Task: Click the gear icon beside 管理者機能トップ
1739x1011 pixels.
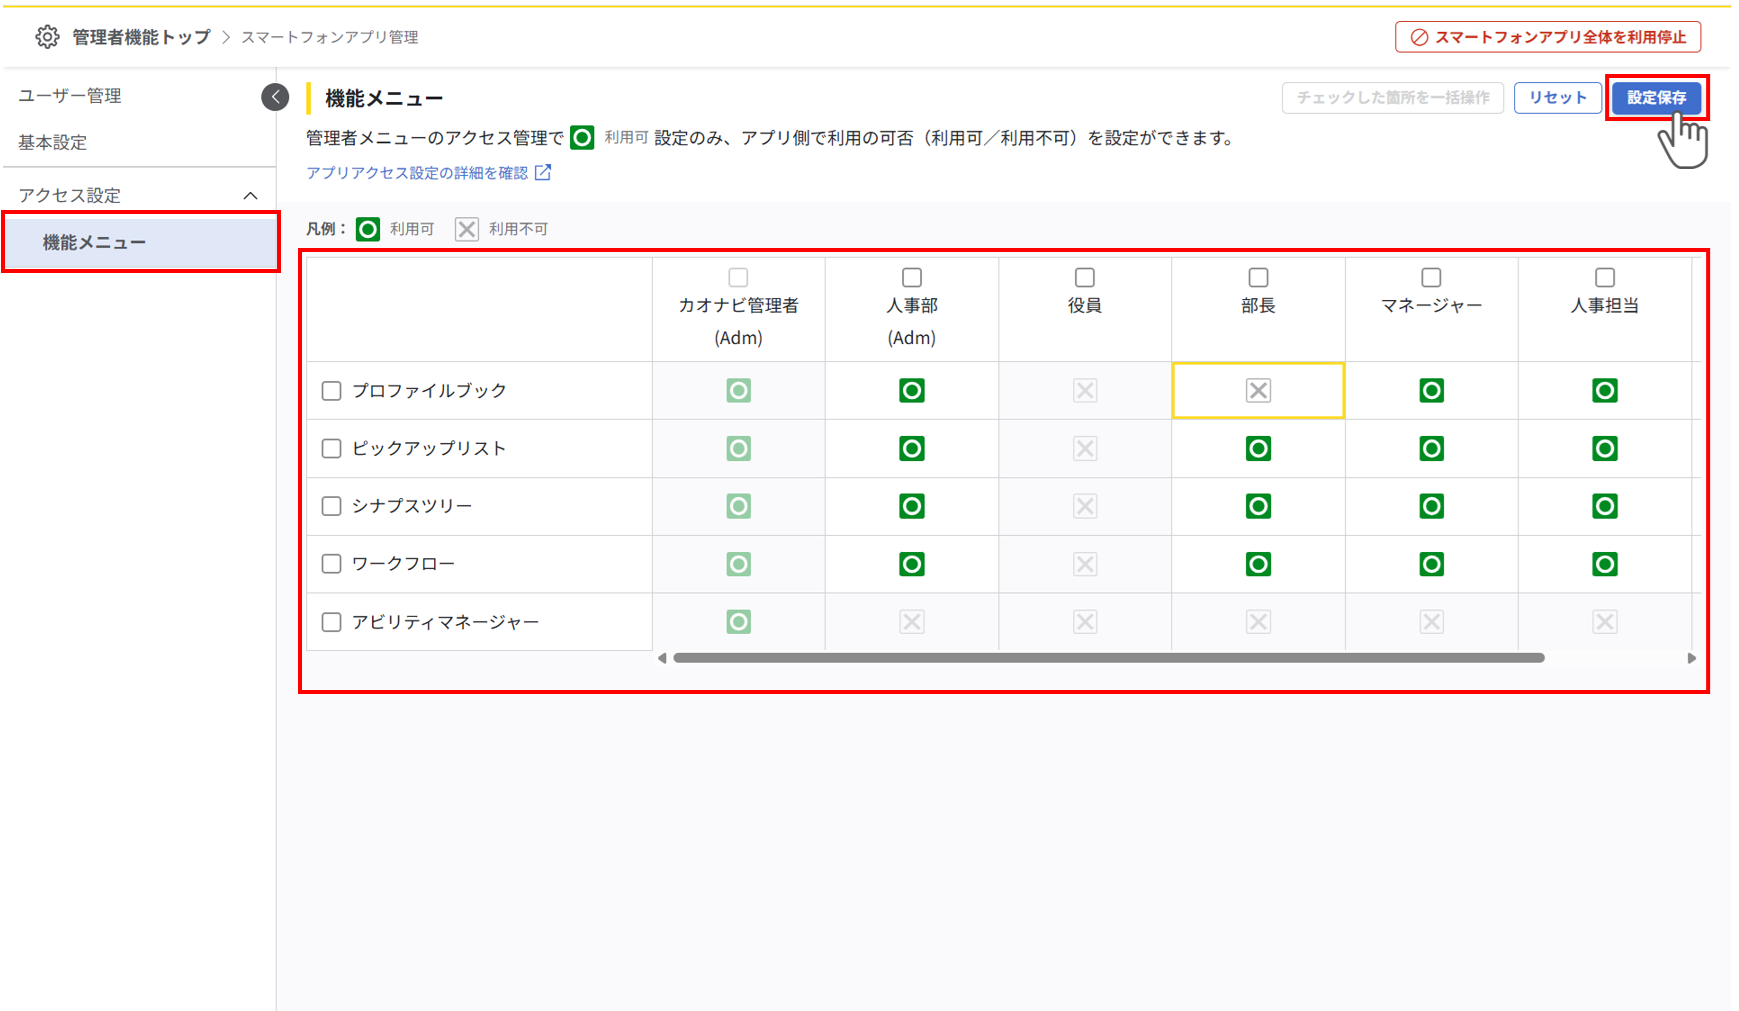Action: pyautogui.click(x=46, y=36)
